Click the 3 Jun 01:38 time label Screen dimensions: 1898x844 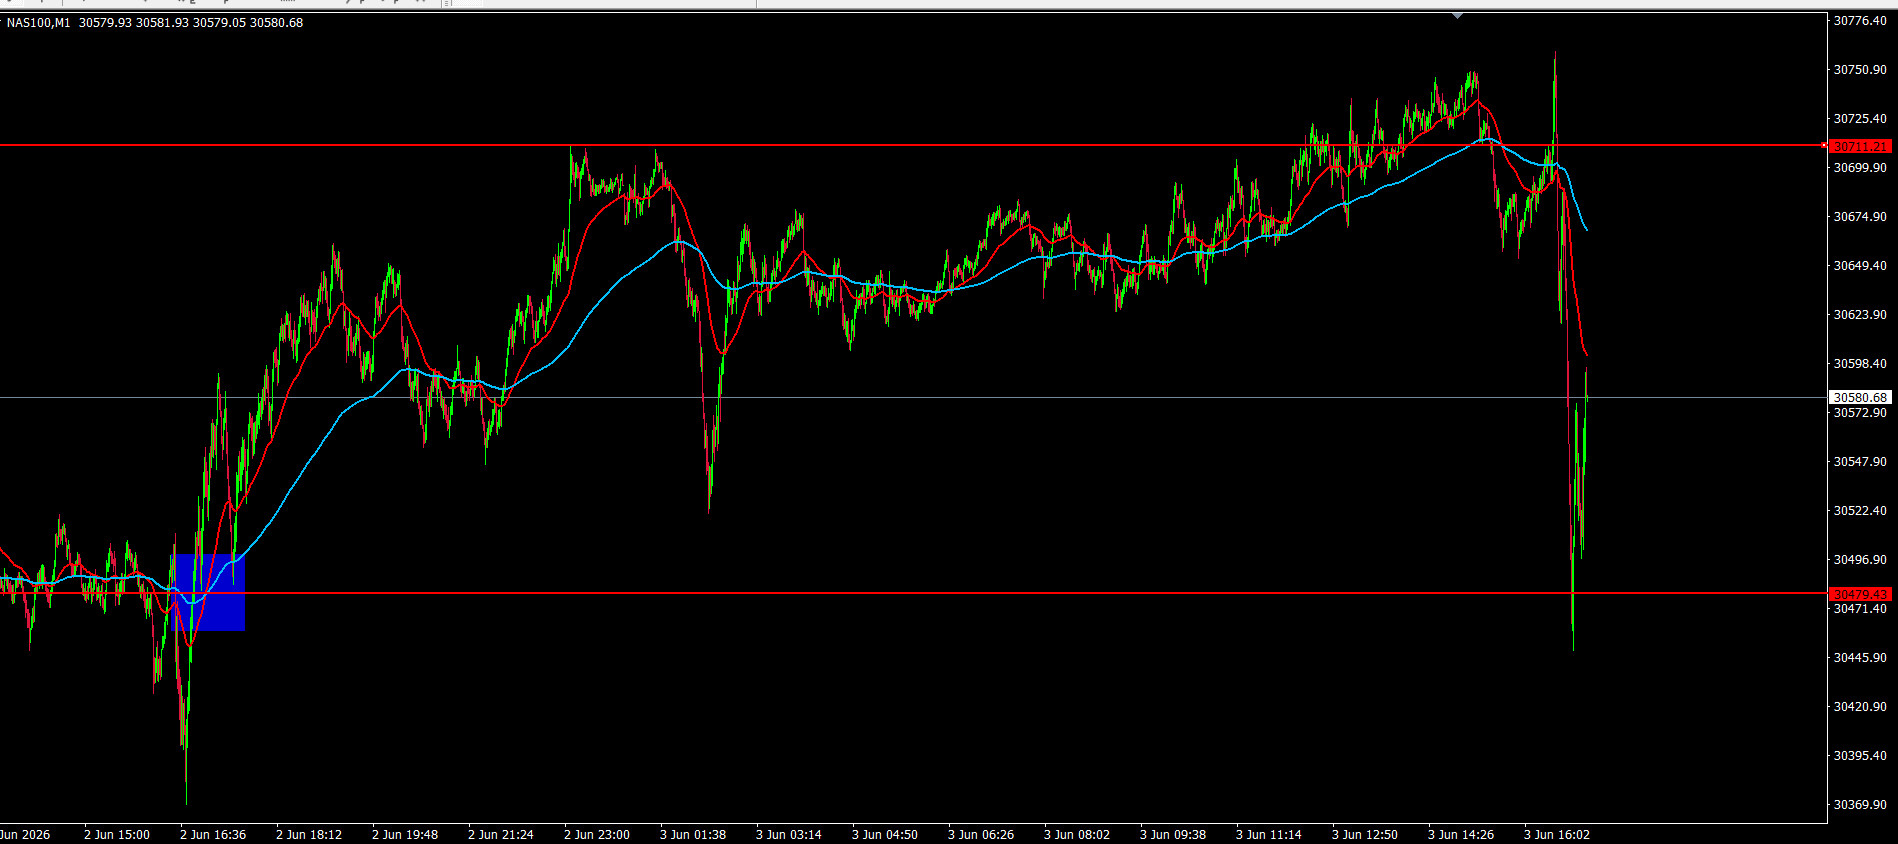pos(693,834)
